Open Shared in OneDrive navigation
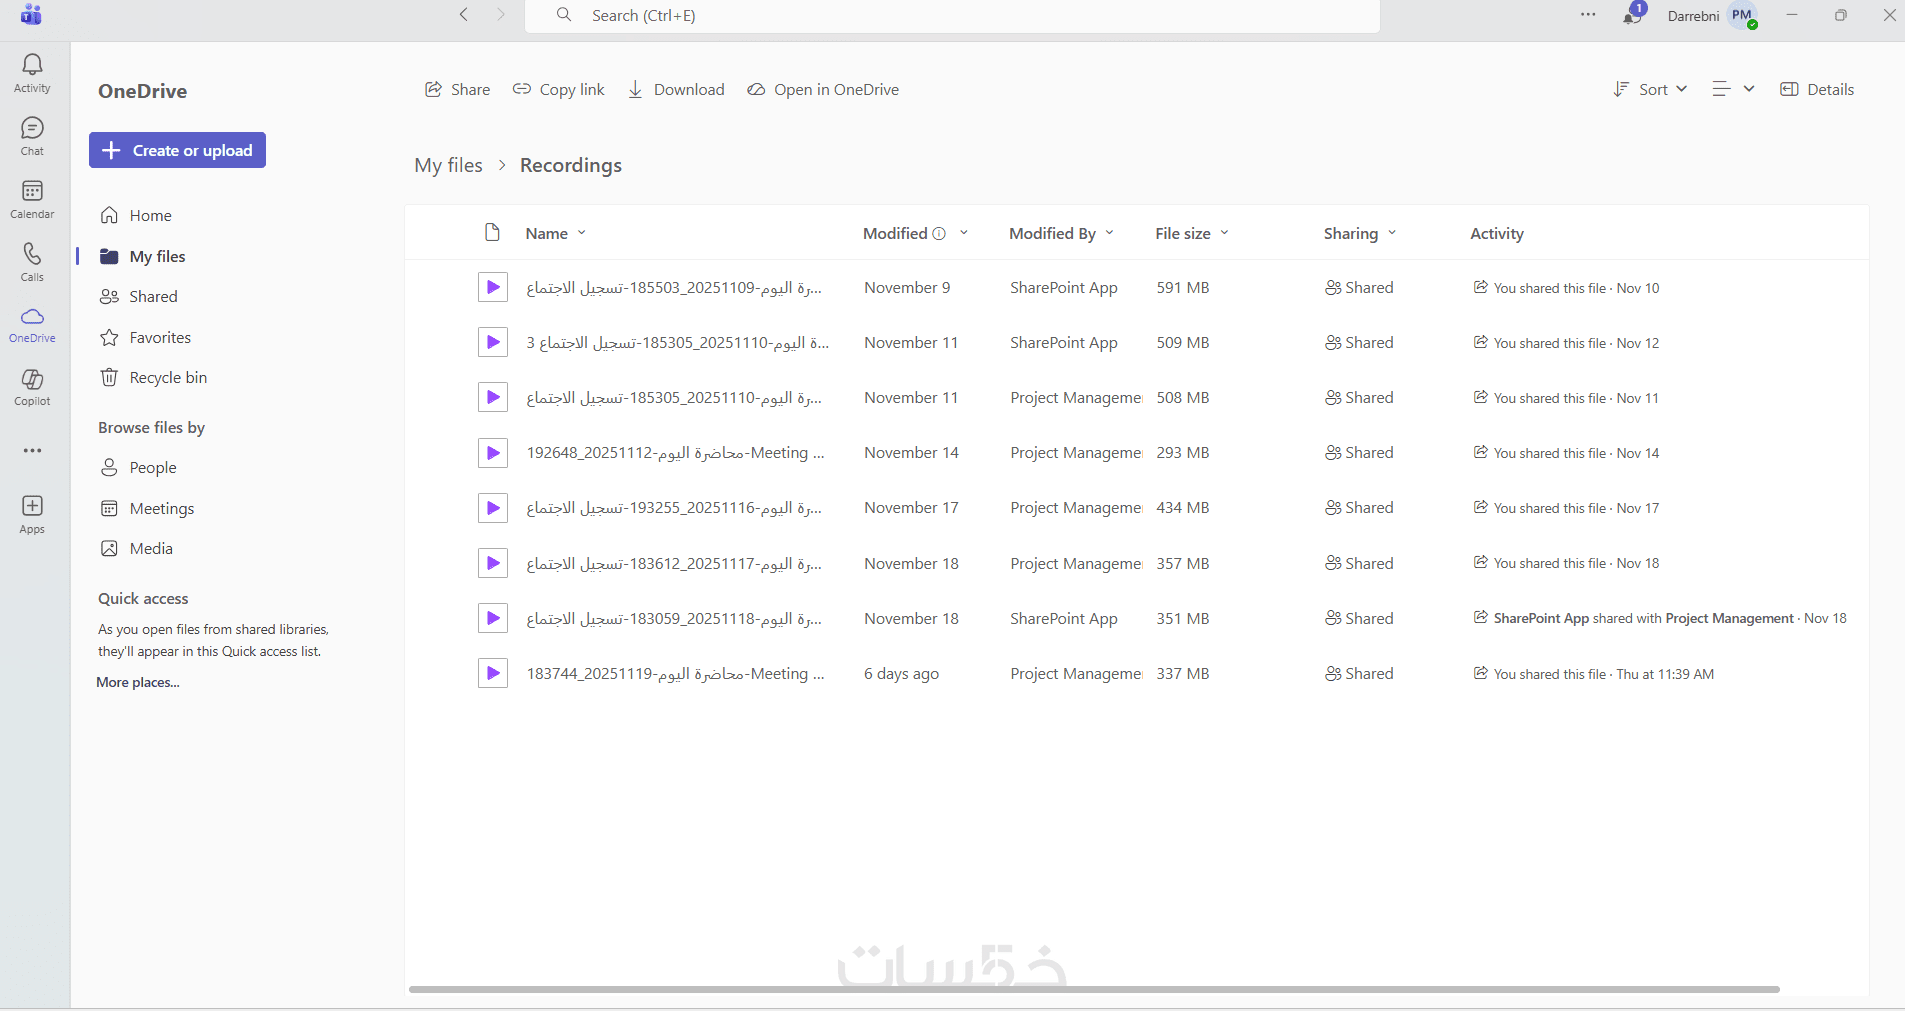The height and width of the screenshot is (1011, 1905). point(139,297)
